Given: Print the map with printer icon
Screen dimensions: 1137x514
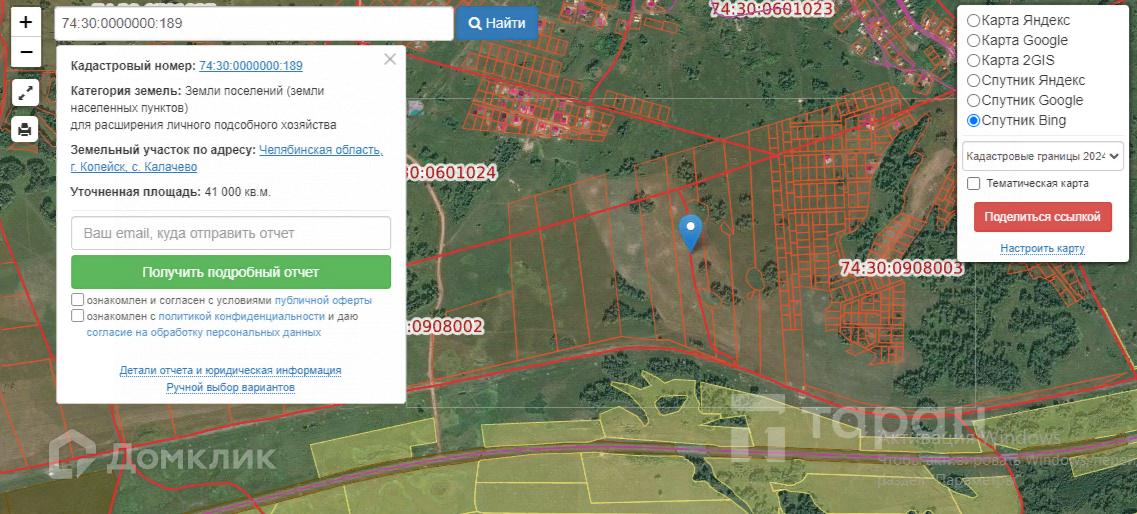Looking at the screenshot, I should [x=25, y=129].
